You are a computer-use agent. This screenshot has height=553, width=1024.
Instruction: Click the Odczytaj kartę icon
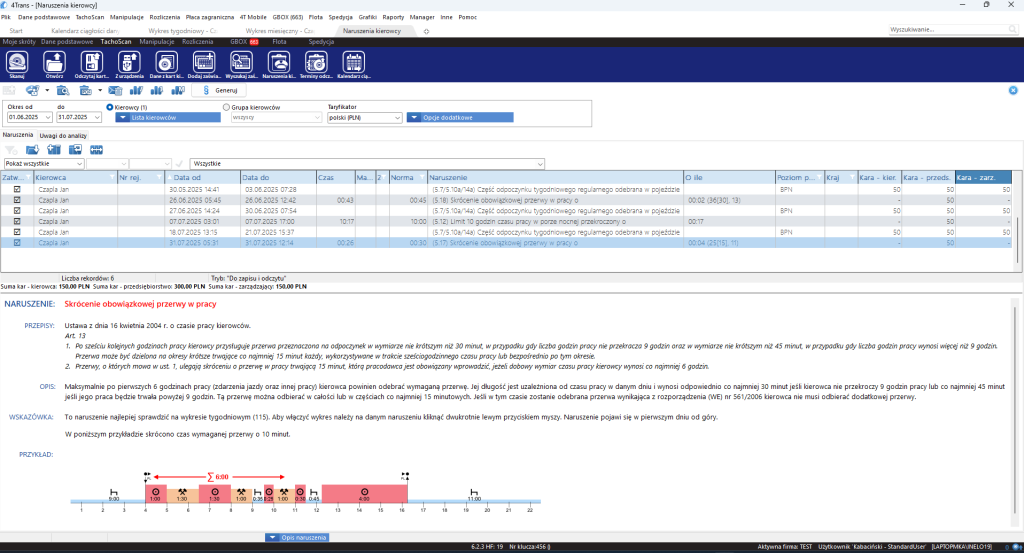pyautogui.click(x=91, y=65)
